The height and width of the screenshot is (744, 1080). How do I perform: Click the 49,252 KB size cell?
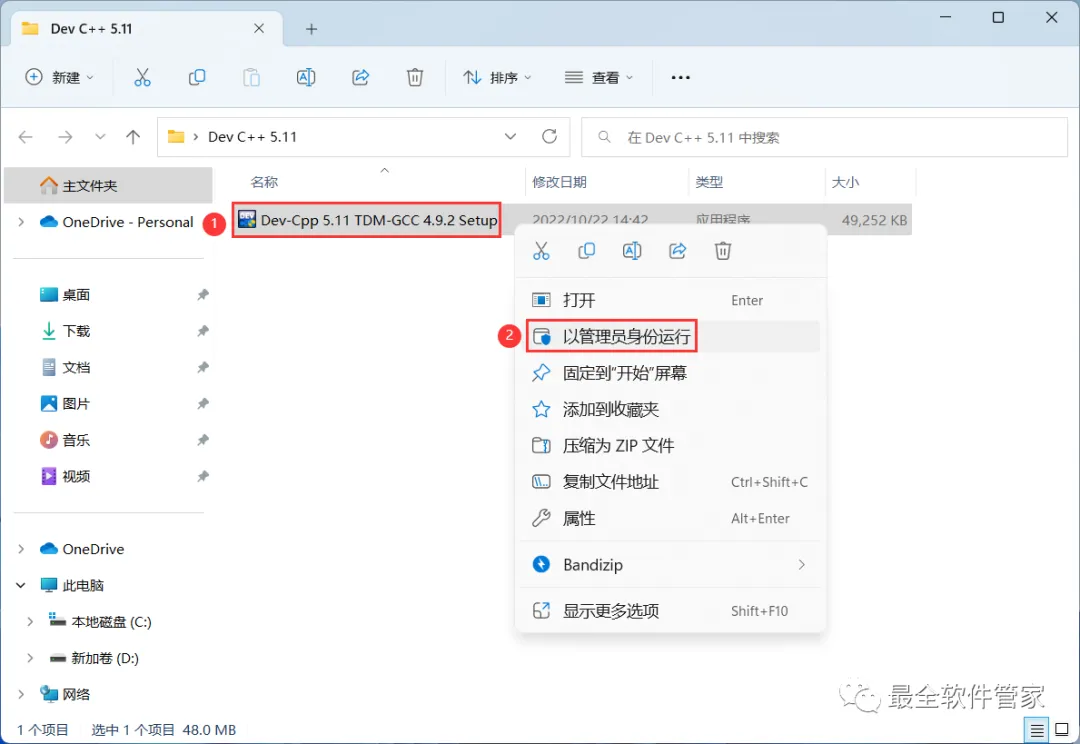pos(874,220)
